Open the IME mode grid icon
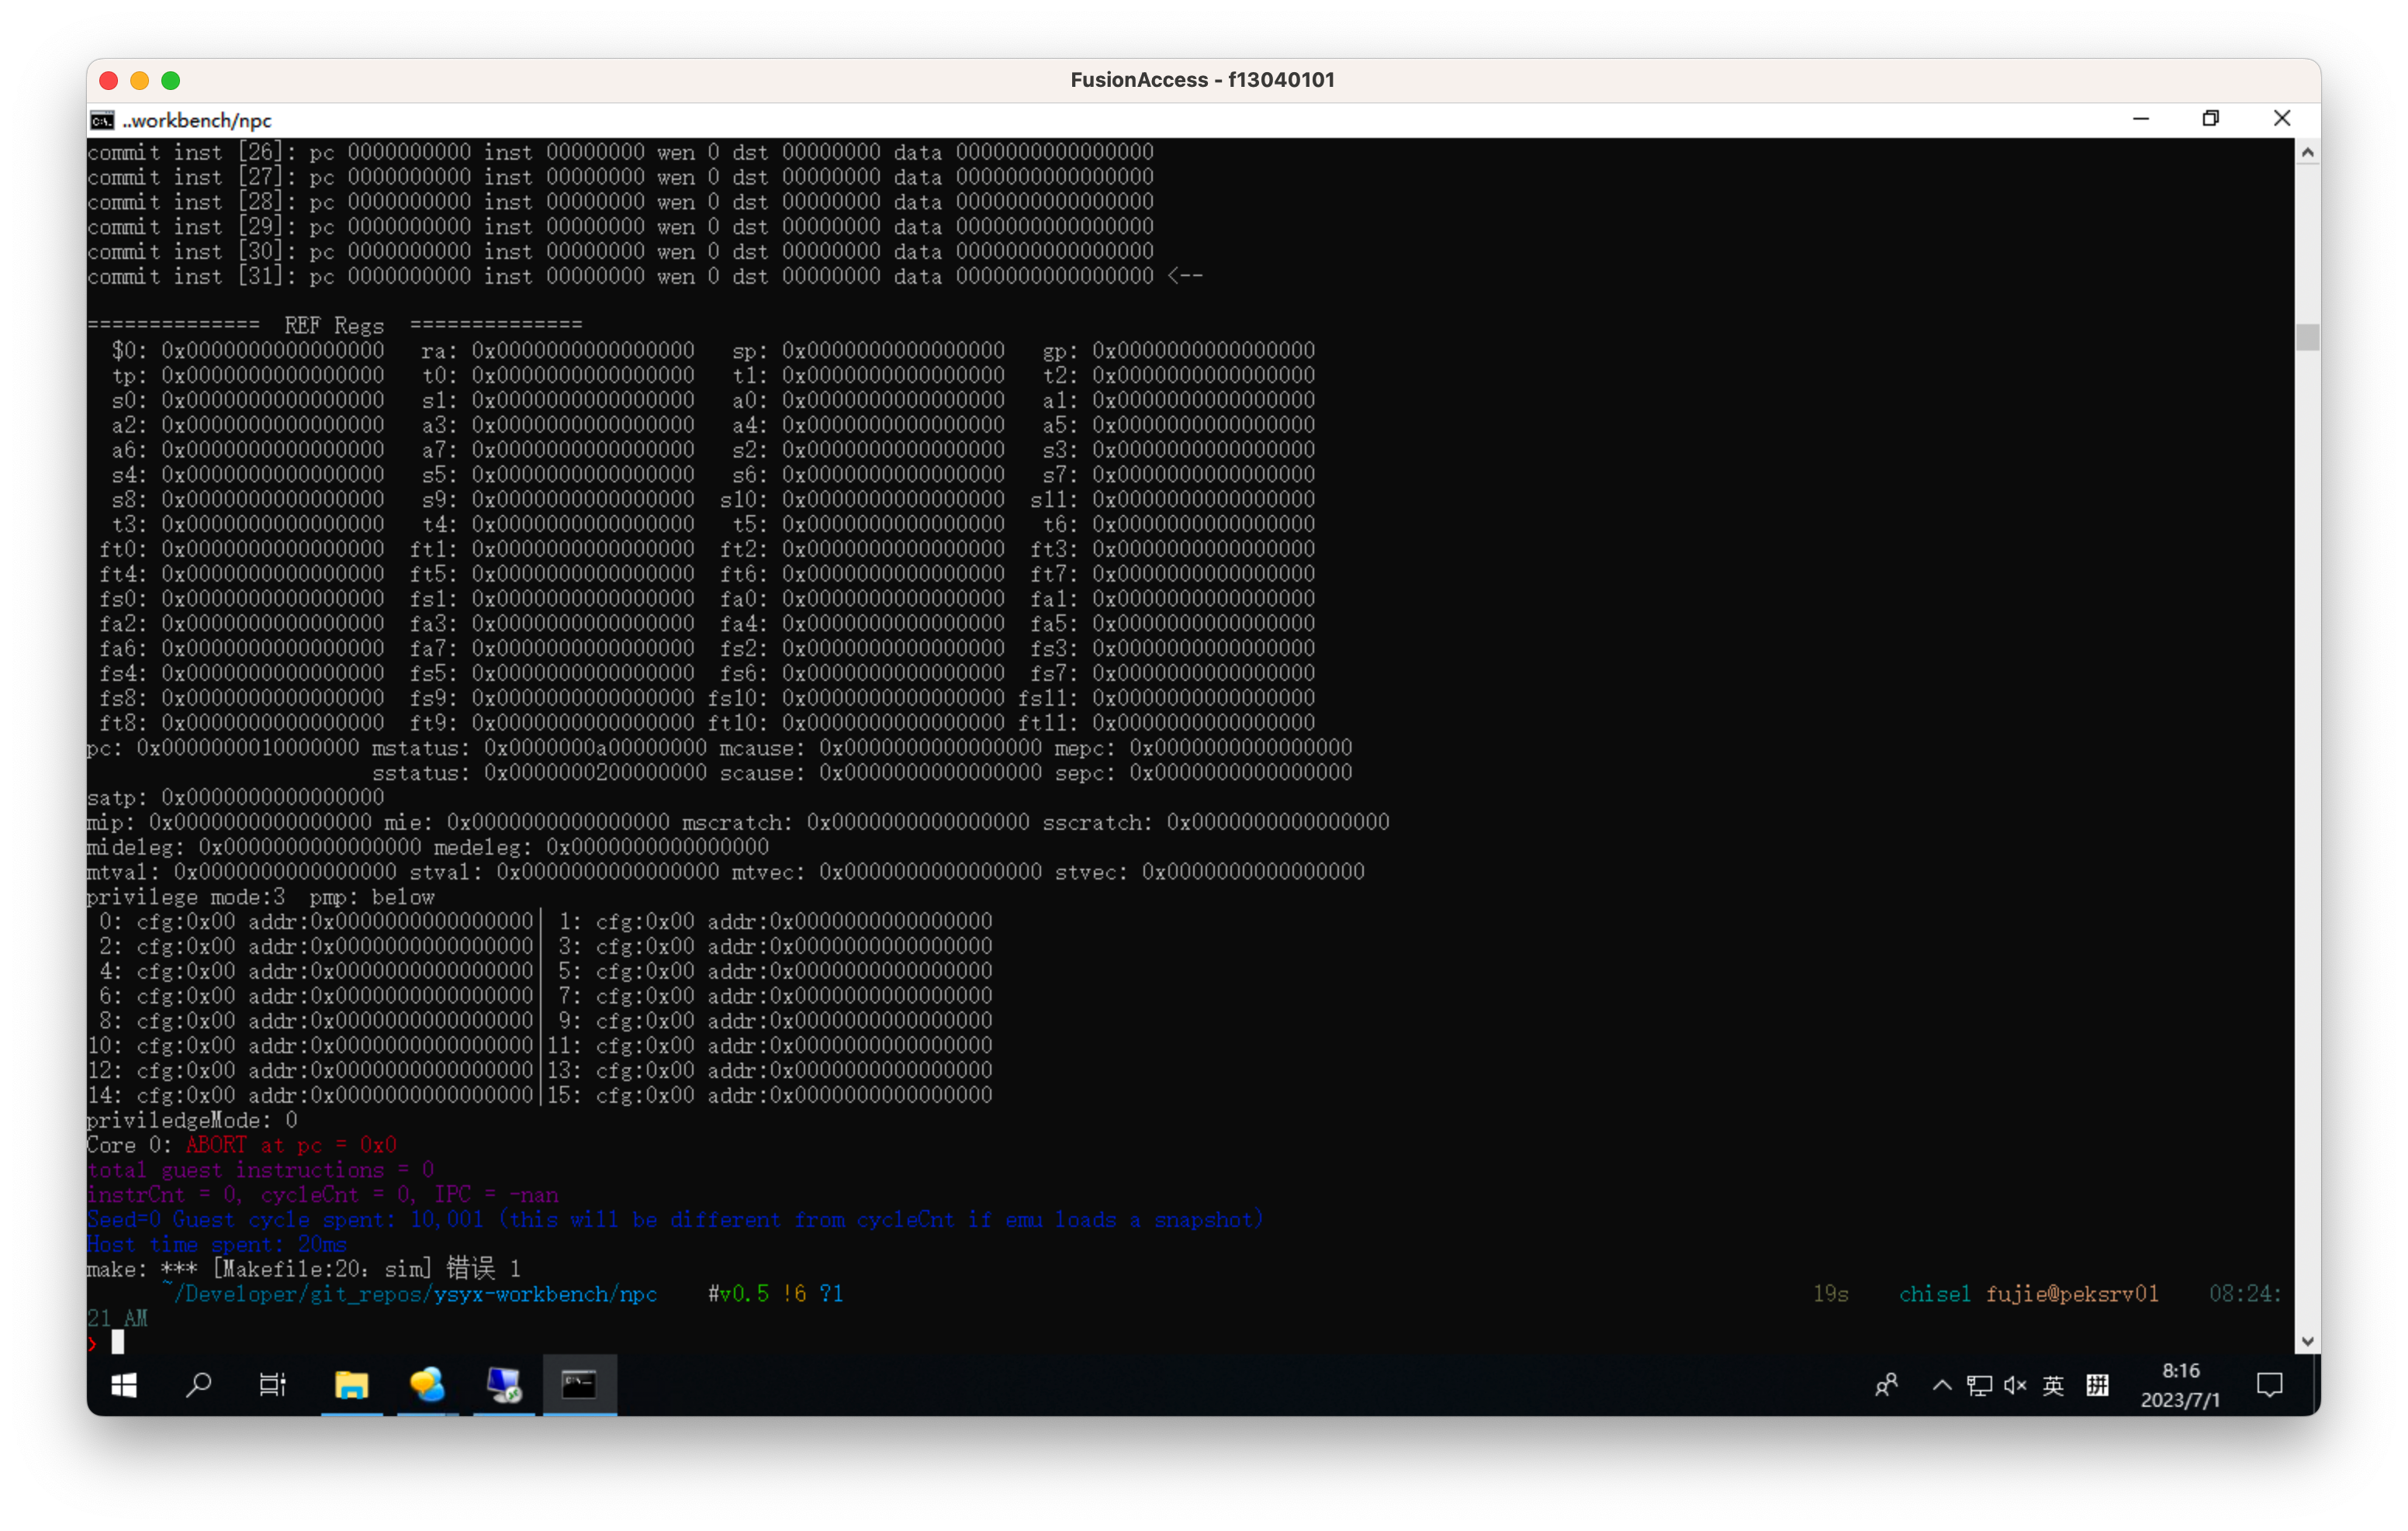 click(2097, 1385)
